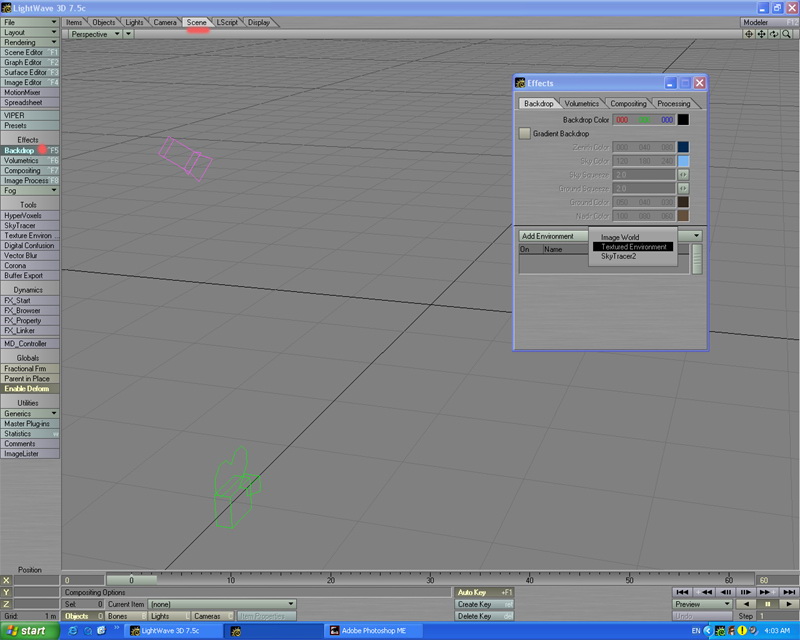Open the Fog dropdown
This screenshot has height=640, width=800.
30,190
